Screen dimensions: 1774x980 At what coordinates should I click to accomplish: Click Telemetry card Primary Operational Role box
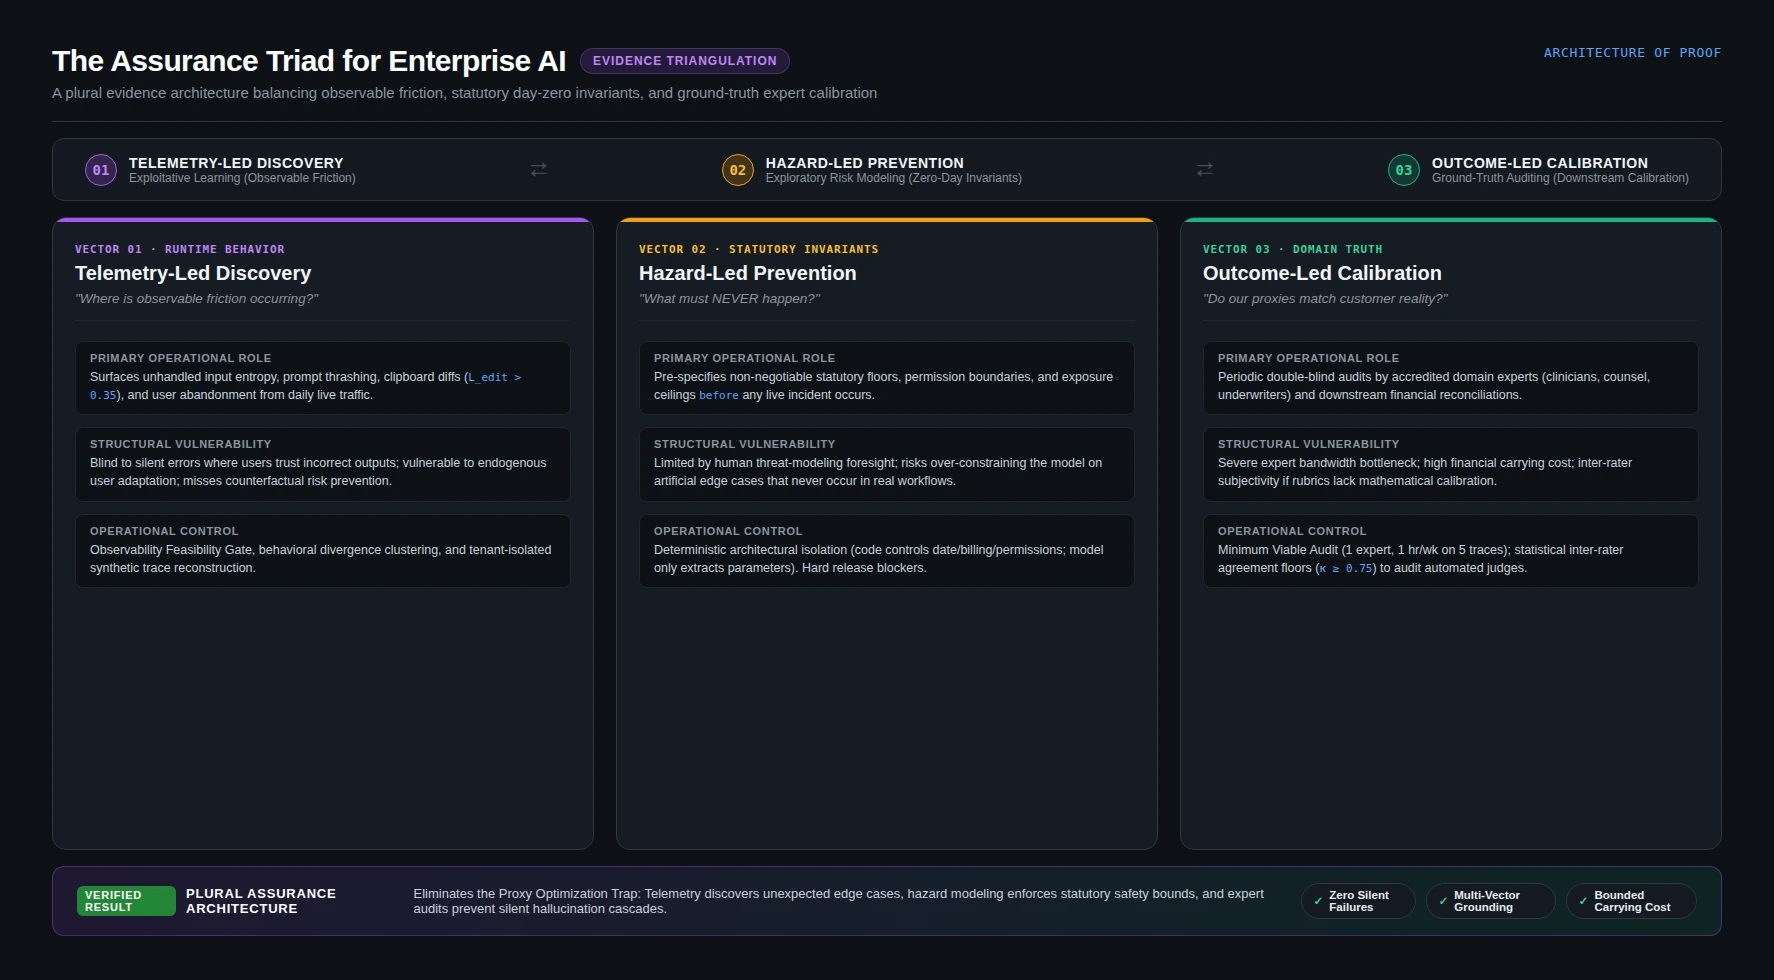[323, 378]
